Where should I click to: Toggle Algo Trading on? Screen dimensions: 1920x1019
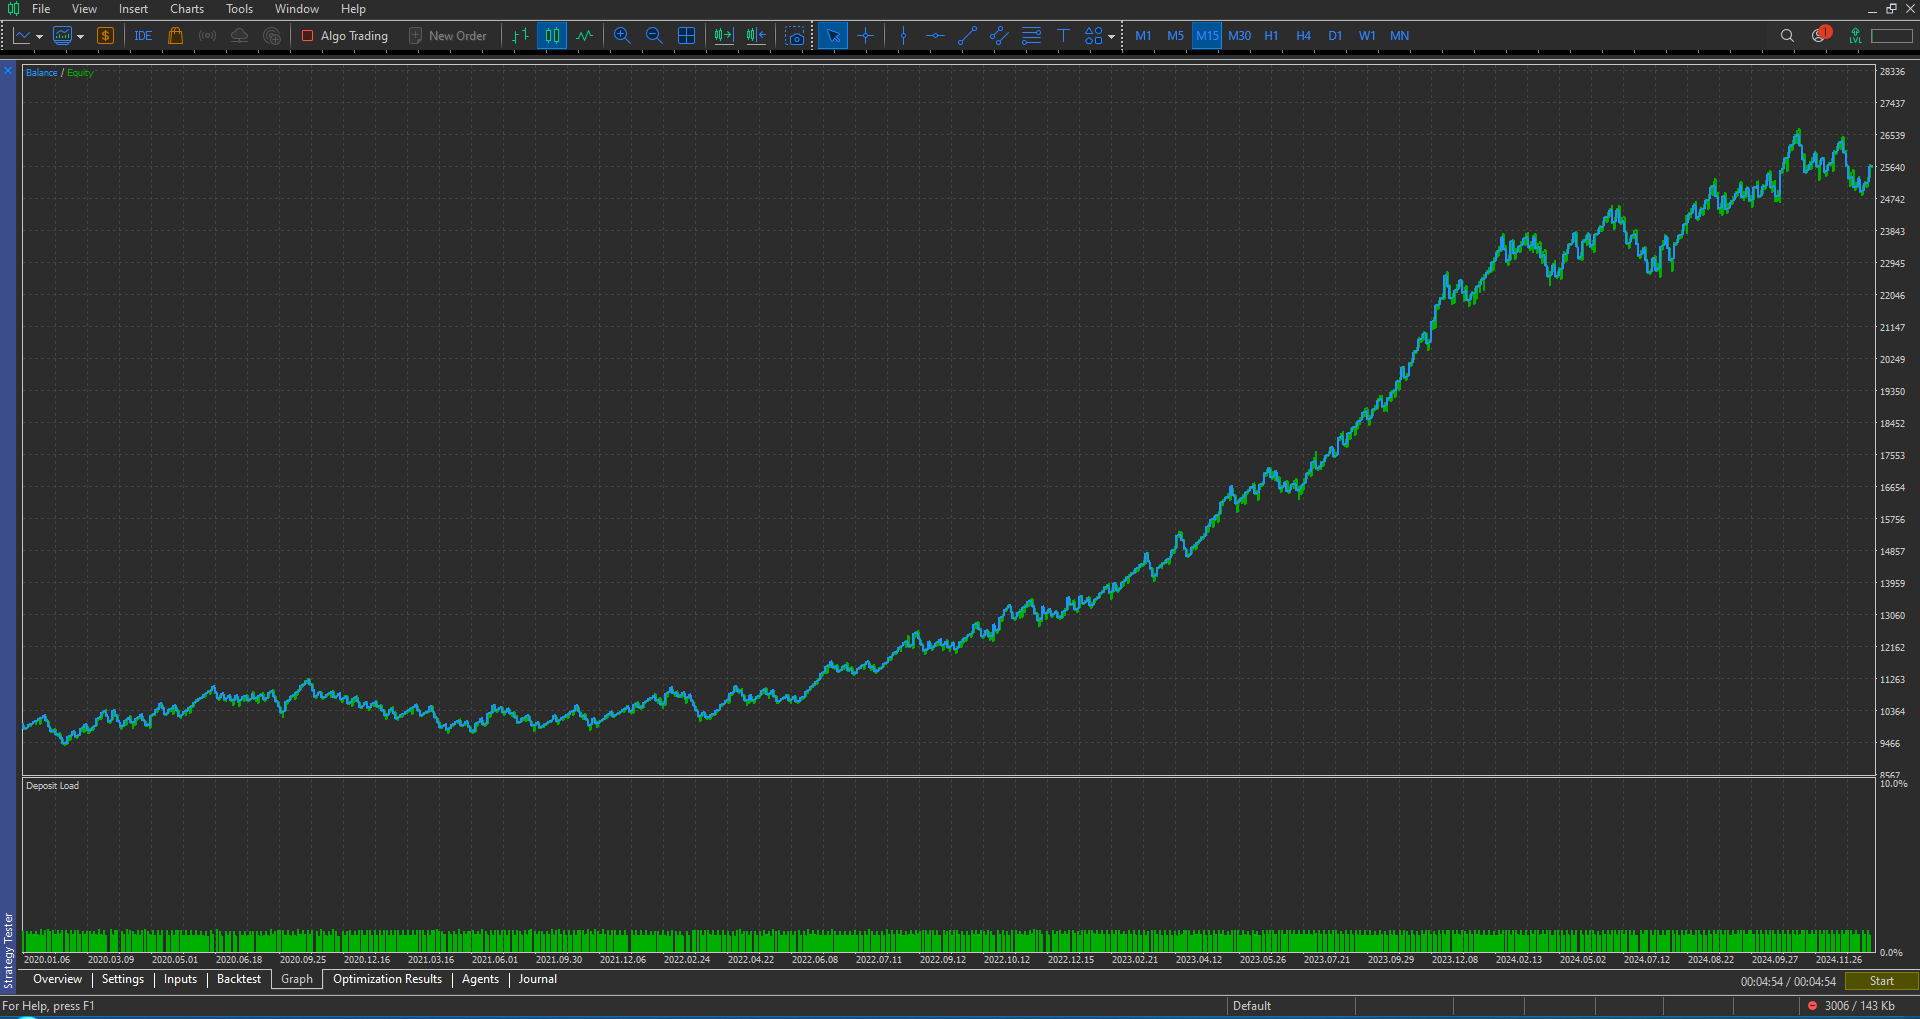click(344, 35)
